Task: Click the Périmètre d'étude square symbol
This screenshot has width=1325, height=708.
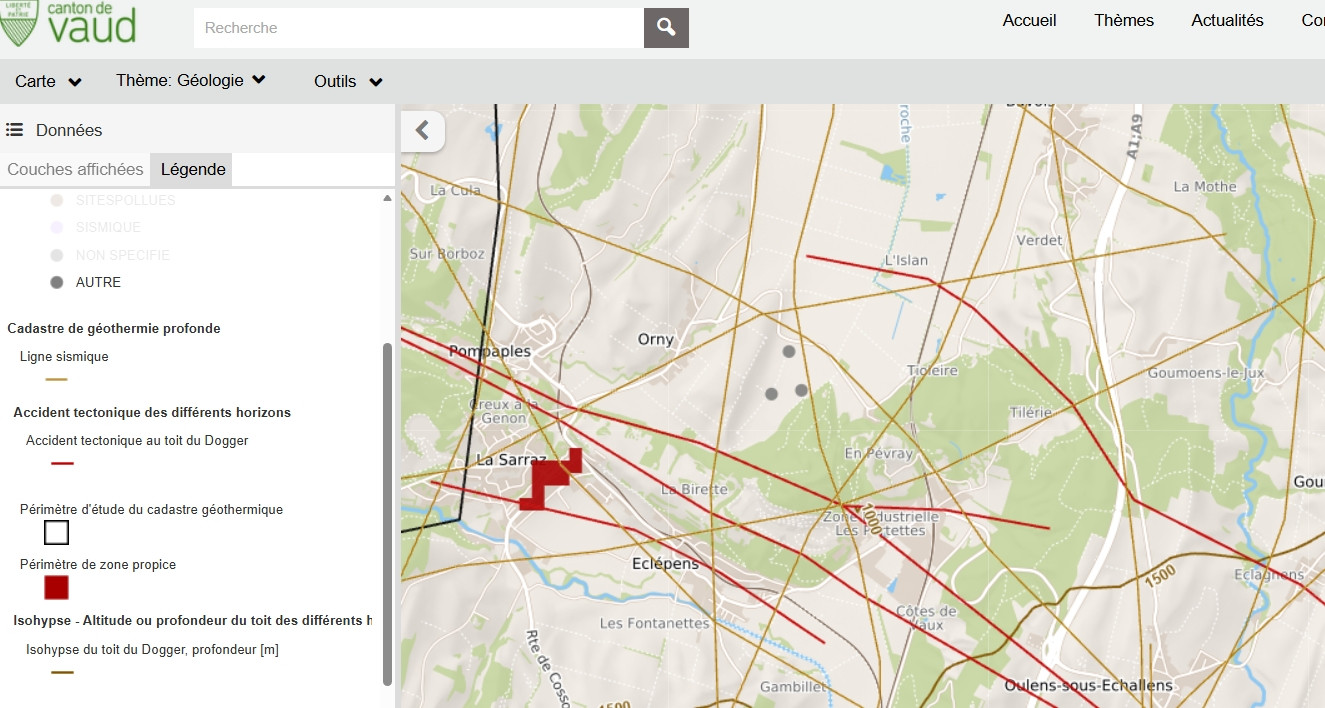Action: pyautogui.click(x=57, y=532)
